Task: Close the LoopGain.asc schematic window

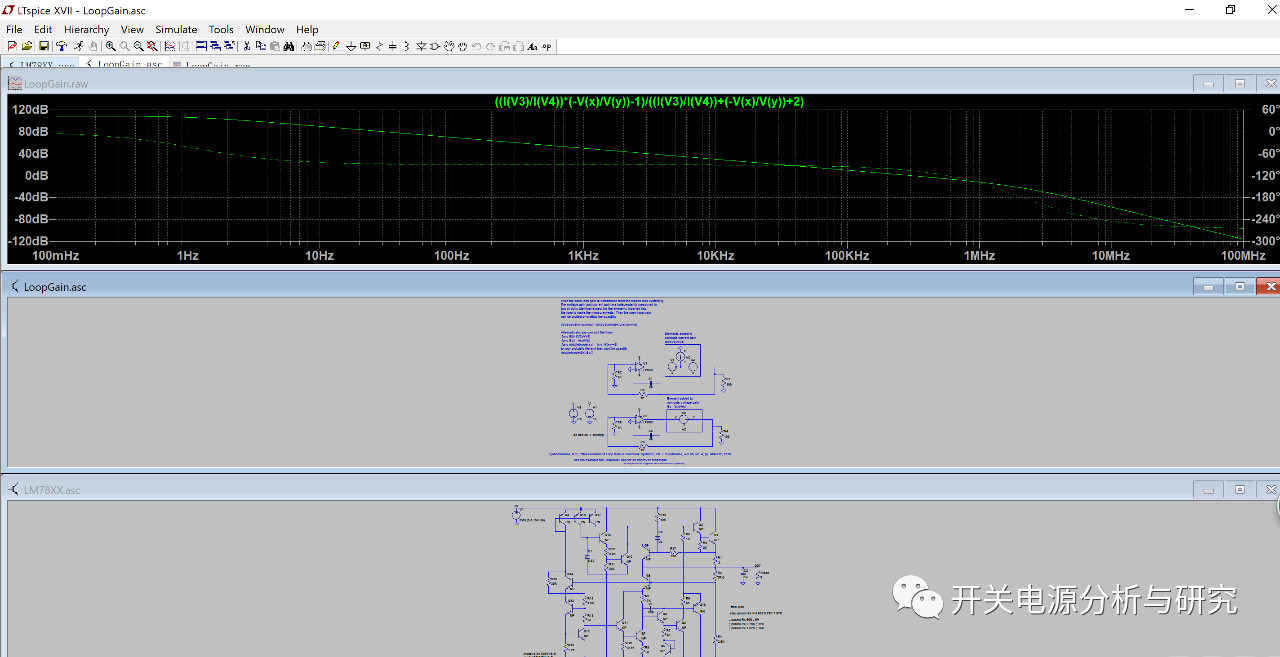Action: pyautogui.click(x=1270, y=287)
